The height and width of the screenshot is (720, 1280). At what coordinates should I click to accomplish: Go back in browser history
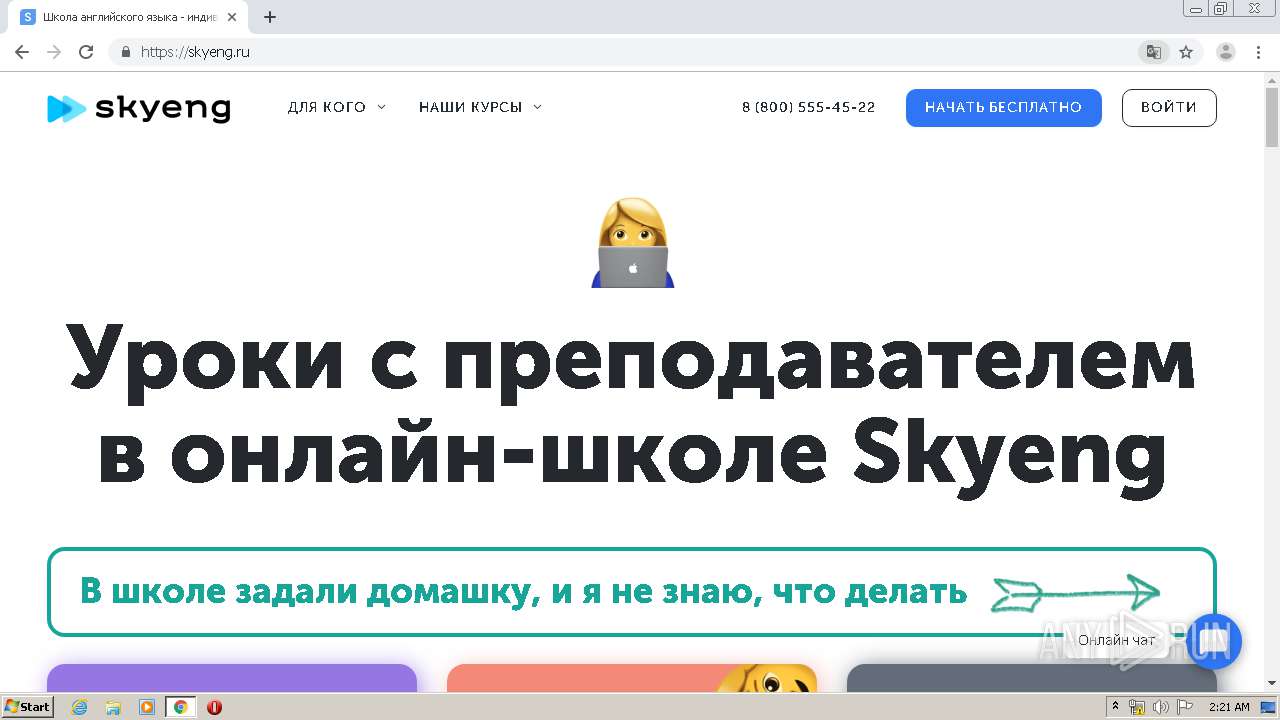click(22, 52)
